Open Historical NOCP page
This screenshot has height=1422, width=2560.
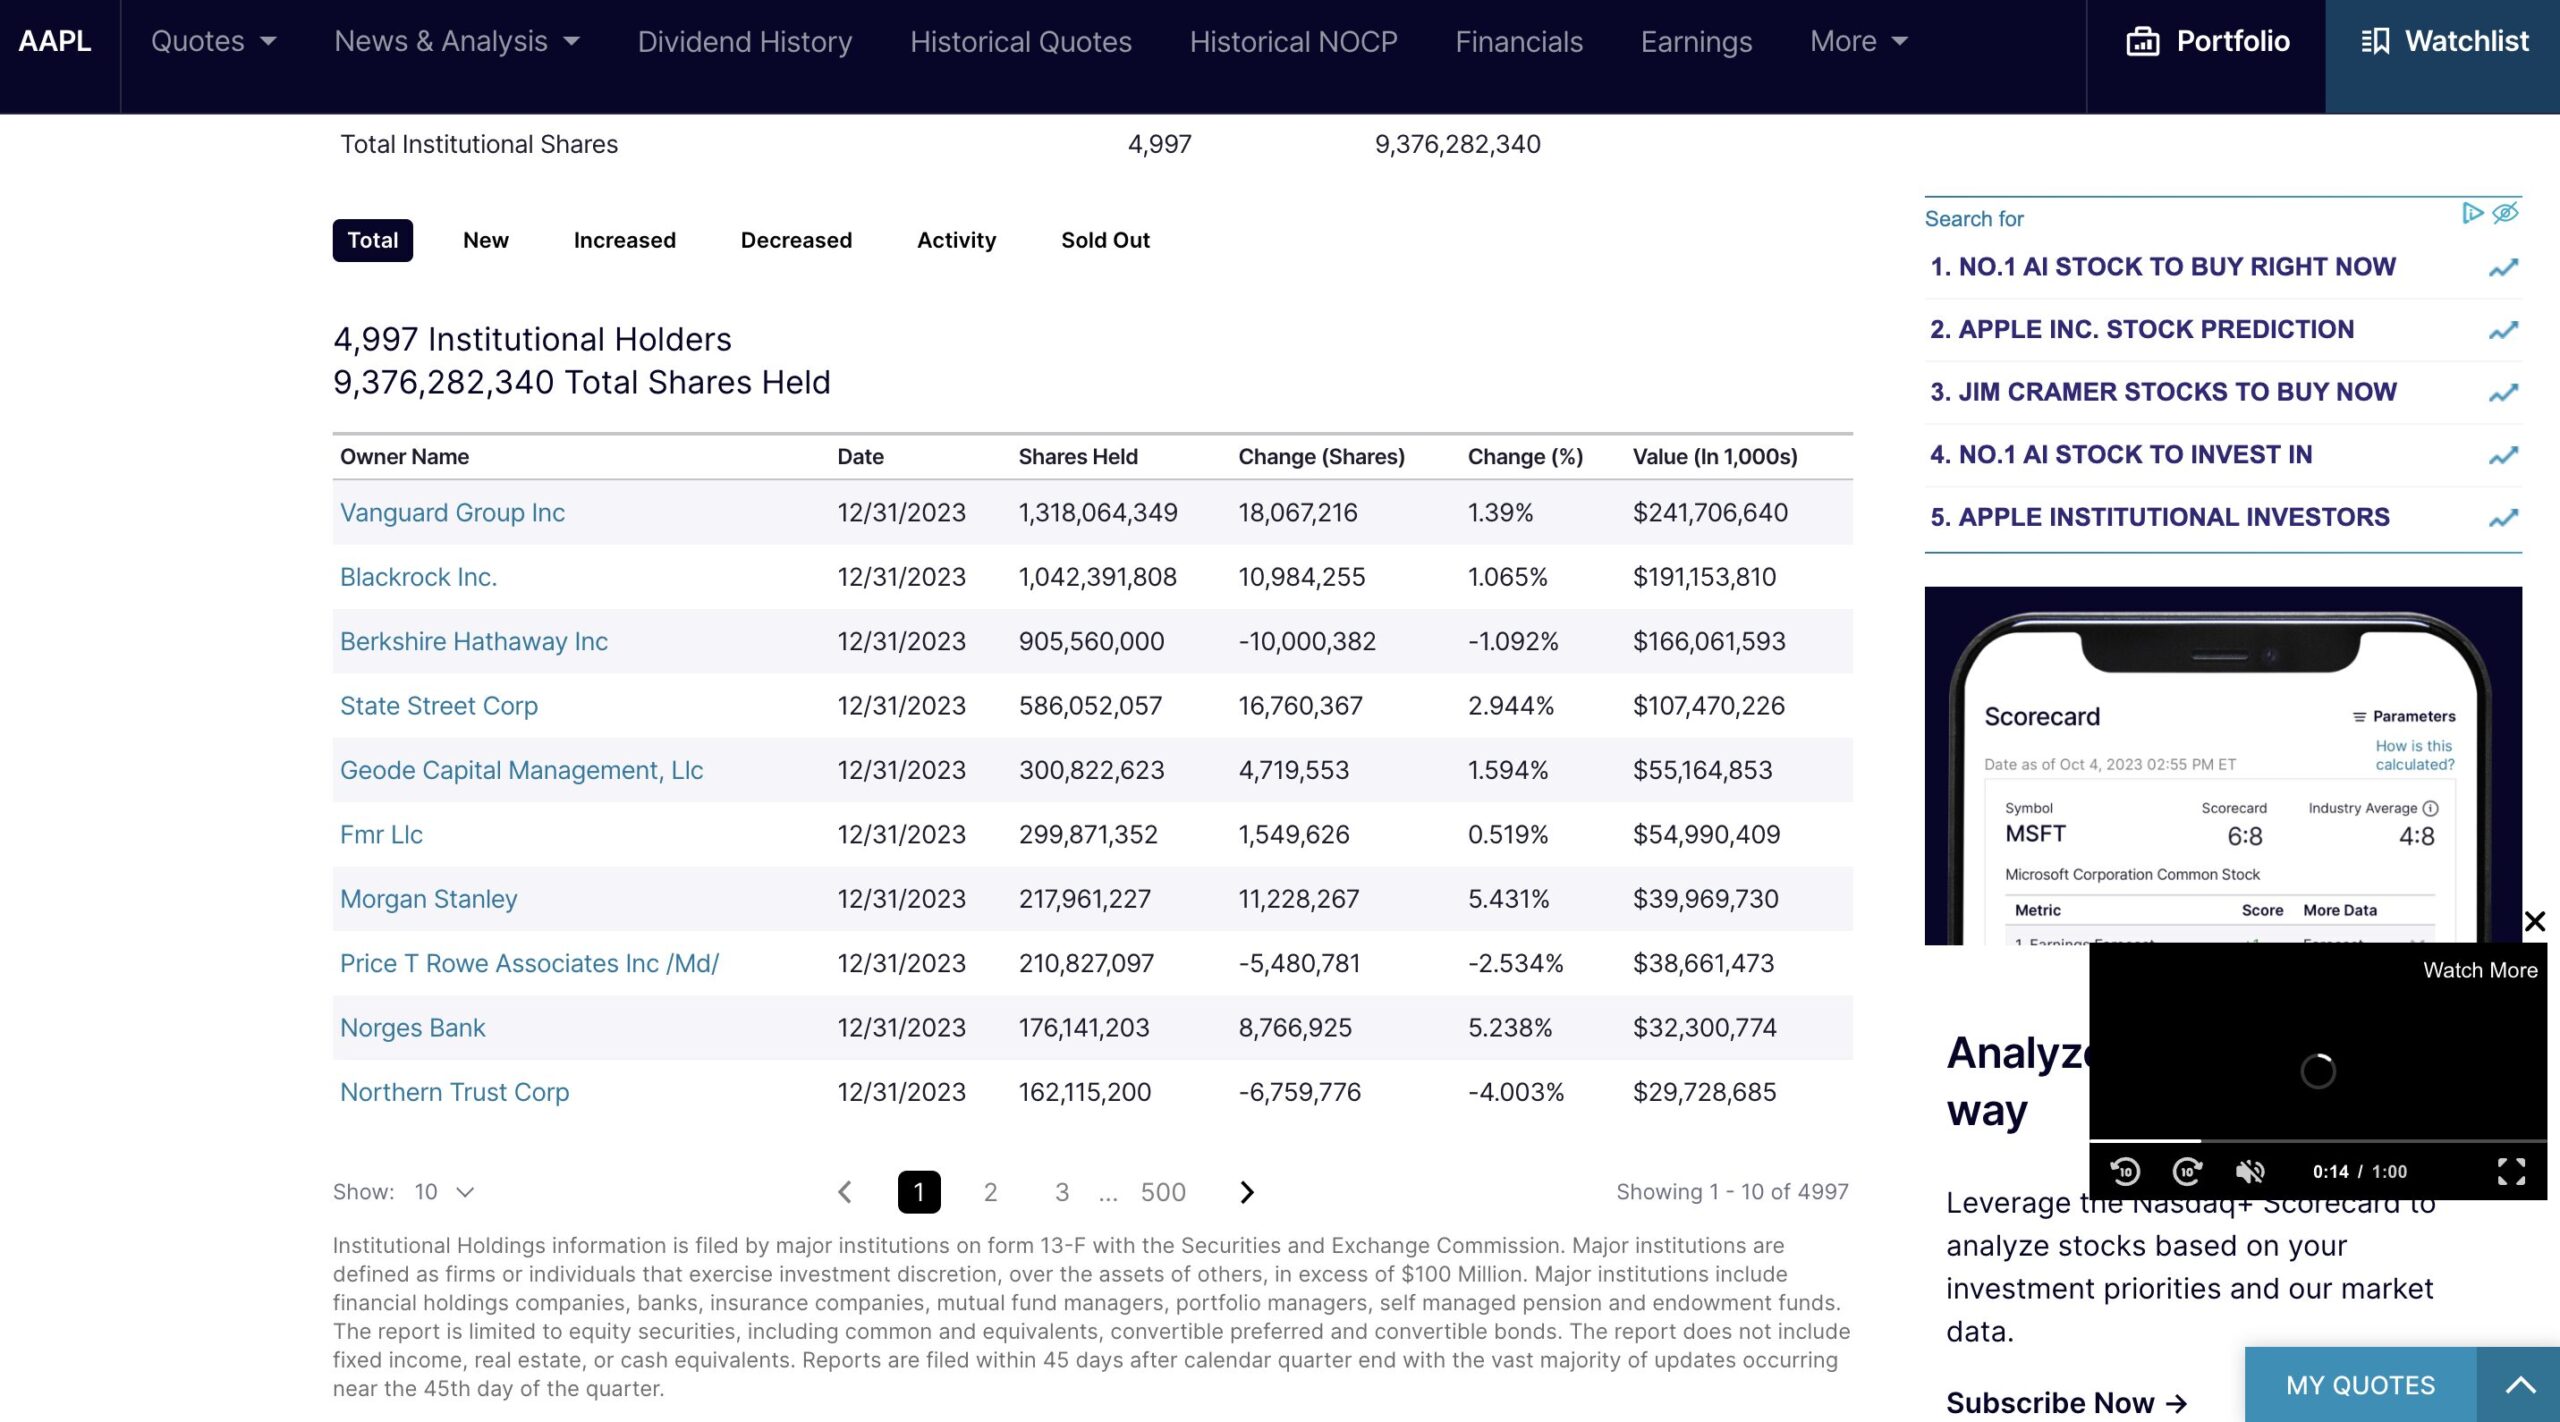pos(1293,42)
